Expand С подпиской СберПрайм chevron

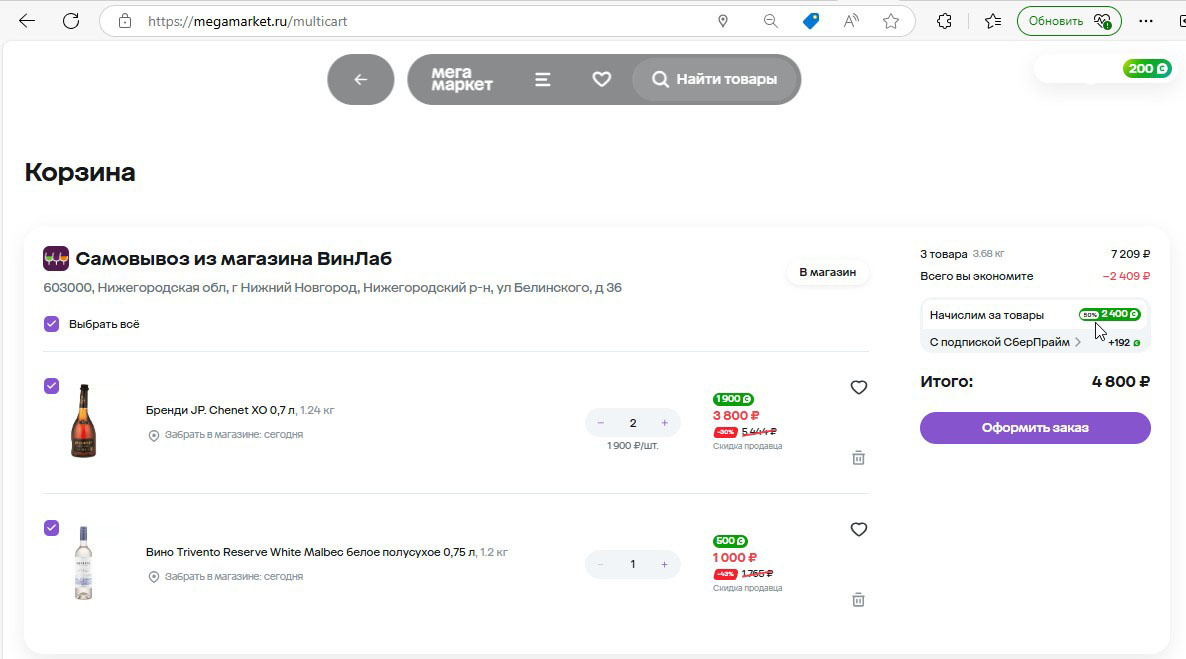[x=1078, y=342]
